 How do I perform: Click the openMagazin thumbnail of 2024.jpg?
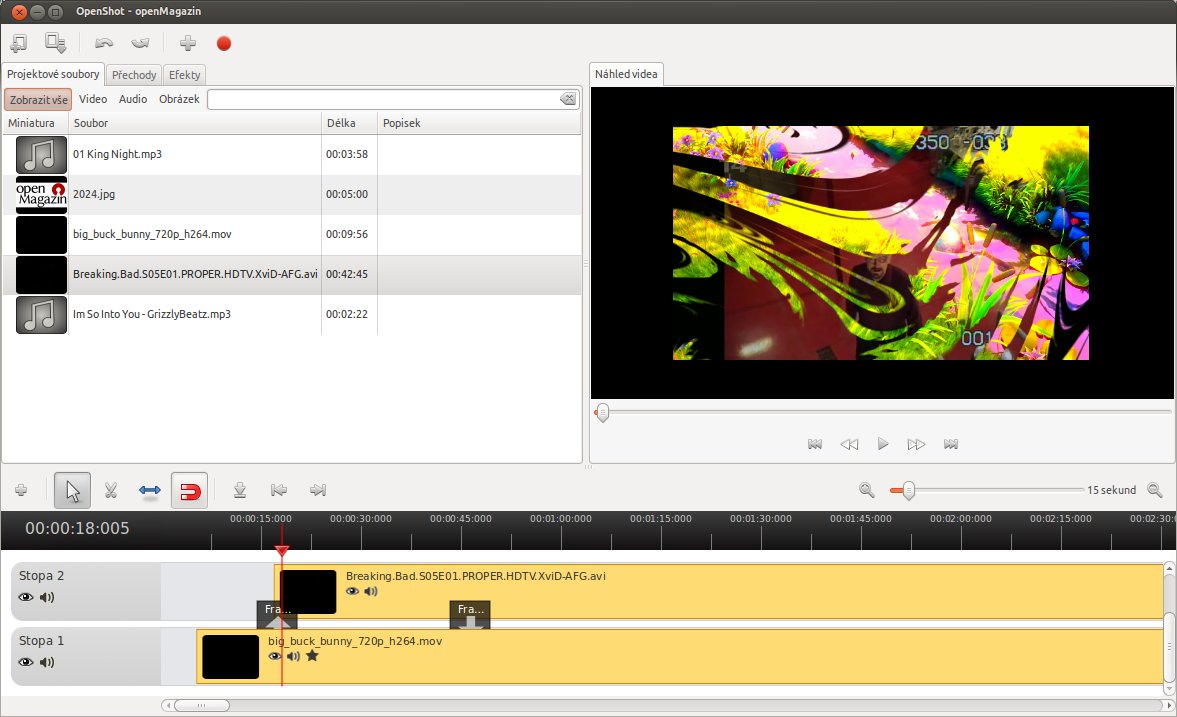point(41,194)
